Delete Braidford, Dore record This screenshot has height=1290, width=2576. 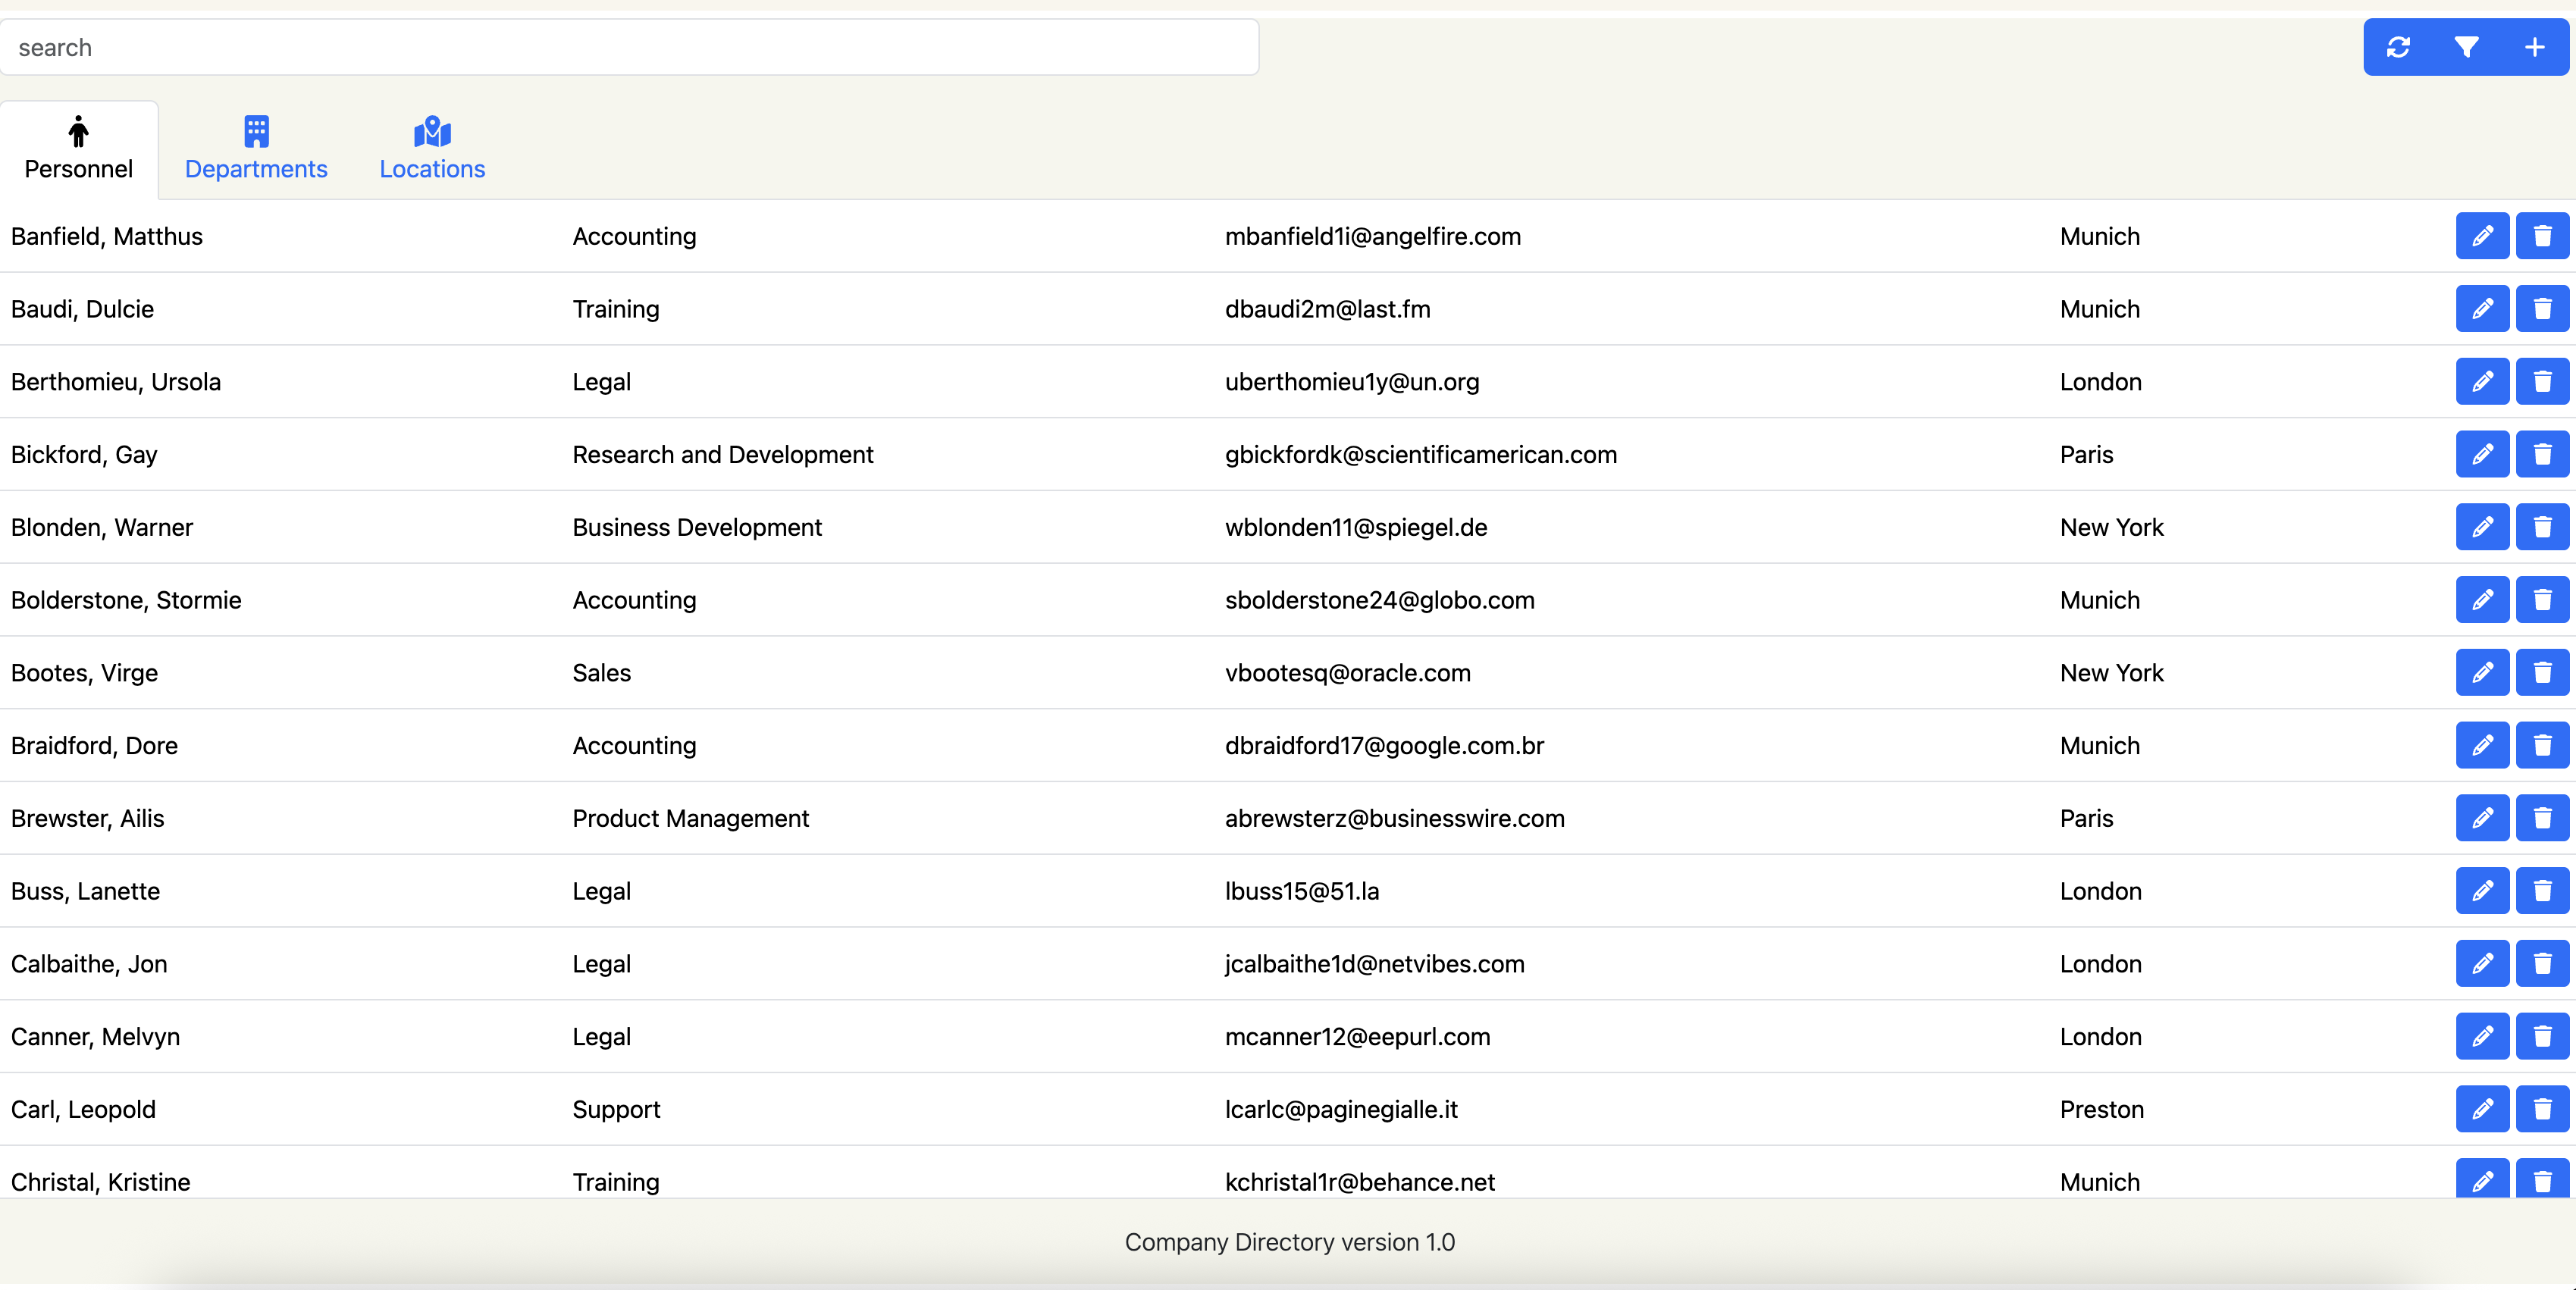click(2542, 746)
